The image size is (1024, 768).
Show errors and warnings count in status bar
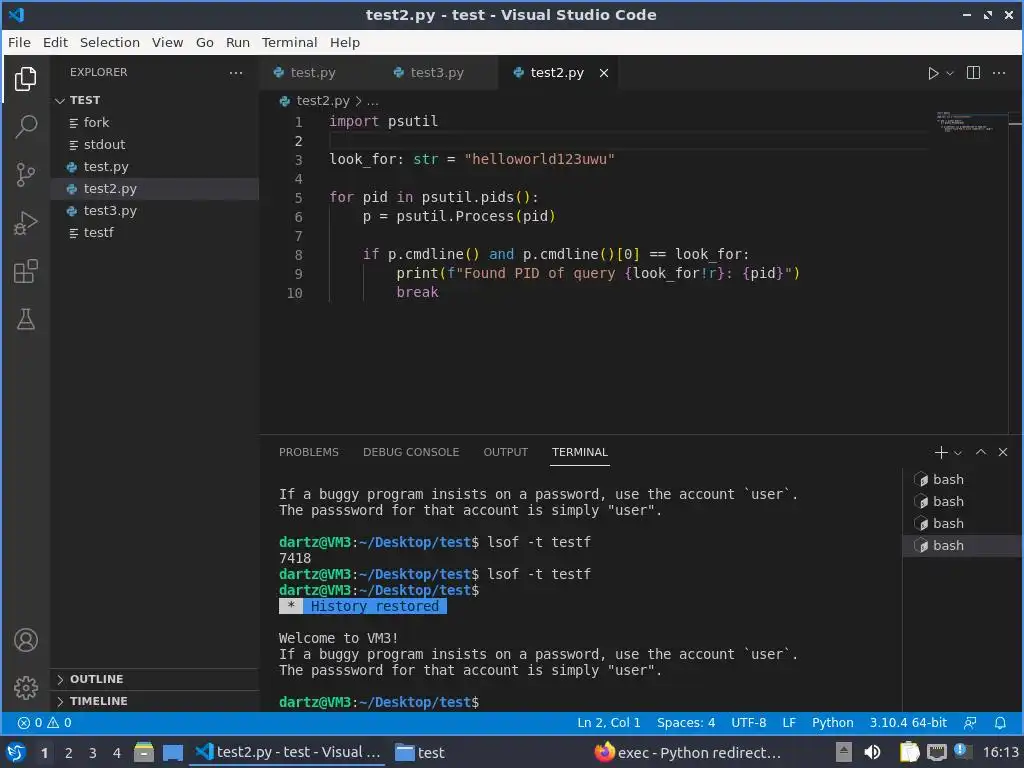coord(45,723)
